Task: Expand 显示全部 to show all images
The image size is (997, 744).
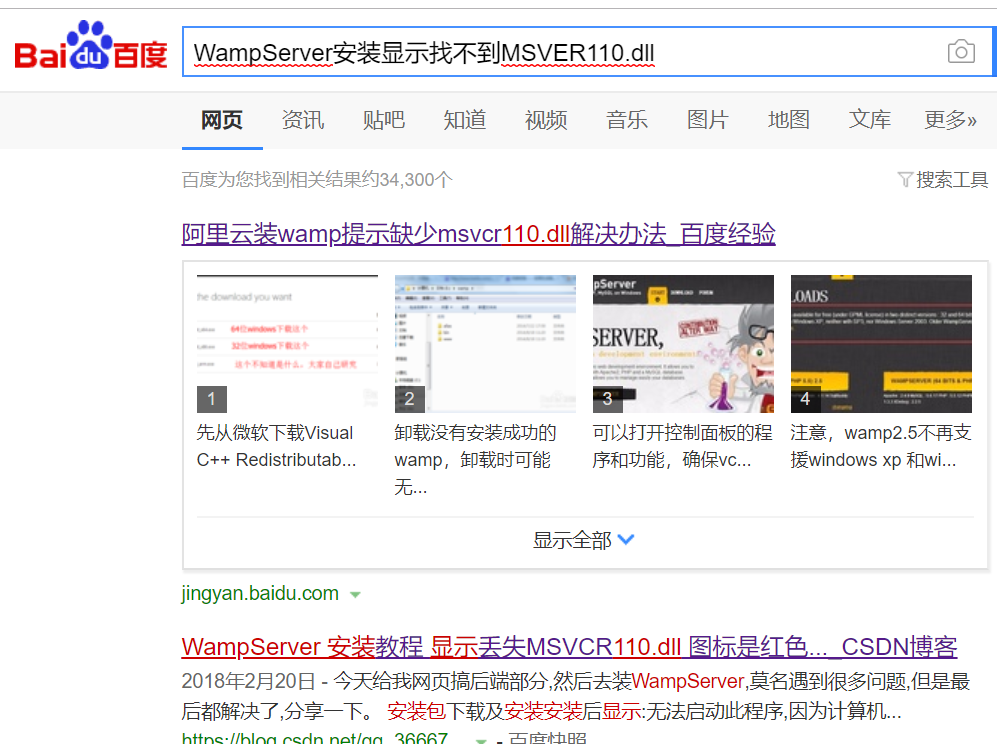Action: tap(583, 539)
